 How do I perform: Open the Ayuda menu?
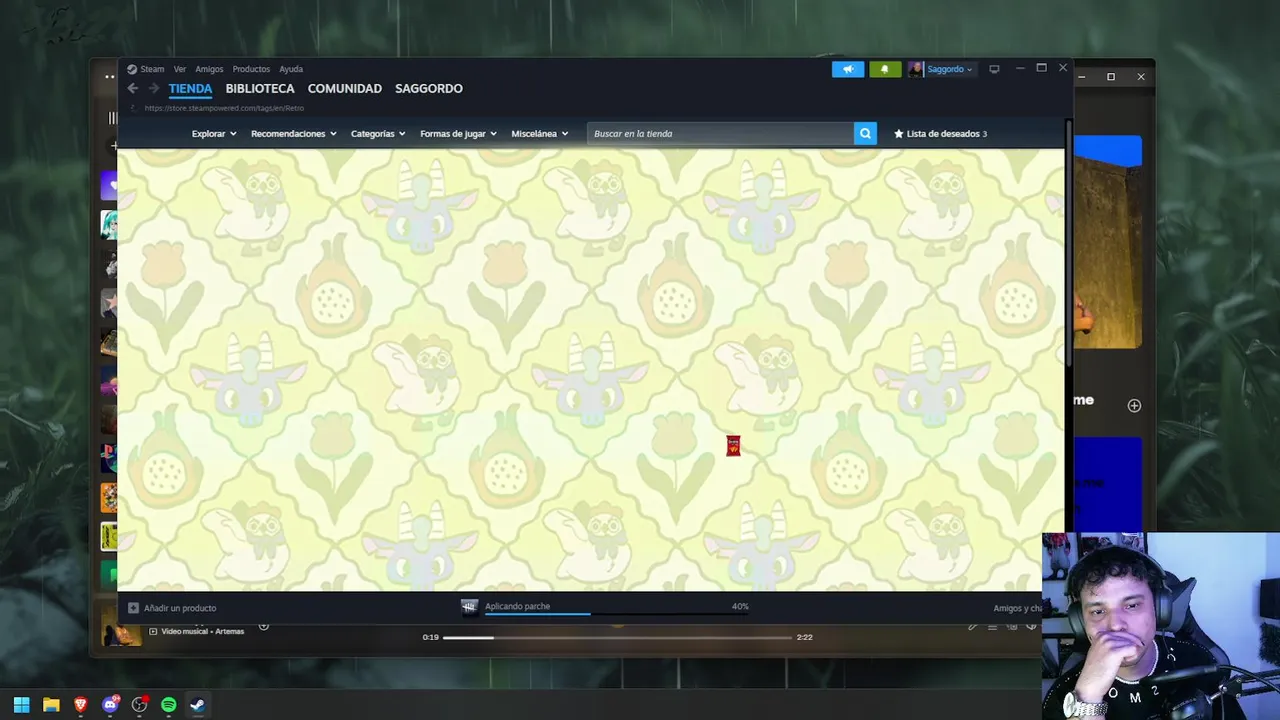tap(291, 69)
